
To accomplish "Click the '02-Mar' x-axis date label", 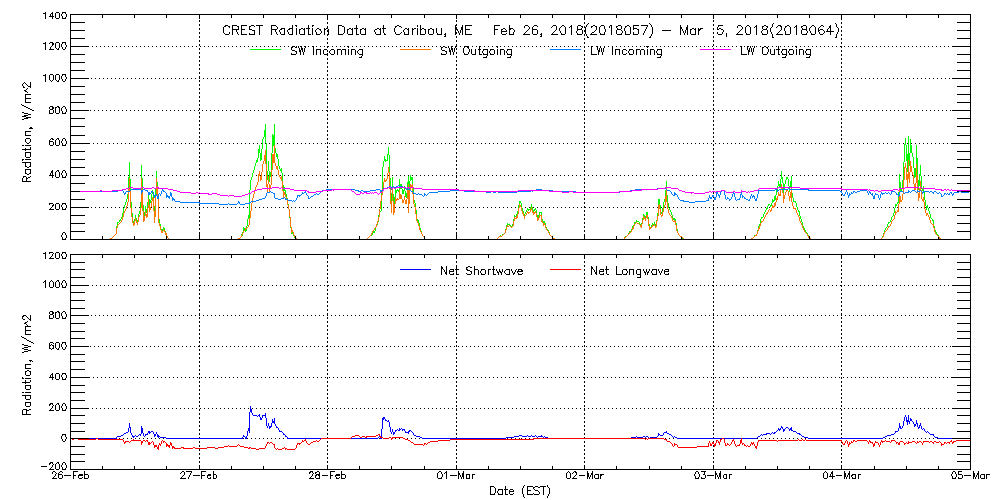I will coord(585,476).
